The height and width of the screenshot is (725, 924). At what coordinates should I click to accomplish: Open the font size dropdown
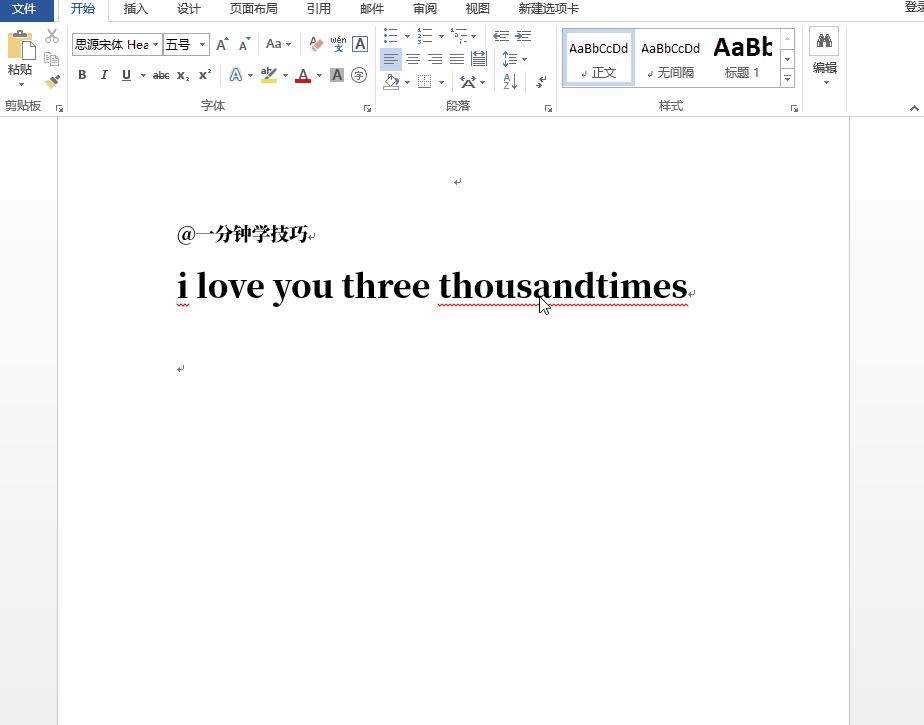click(x=202, y=45)
